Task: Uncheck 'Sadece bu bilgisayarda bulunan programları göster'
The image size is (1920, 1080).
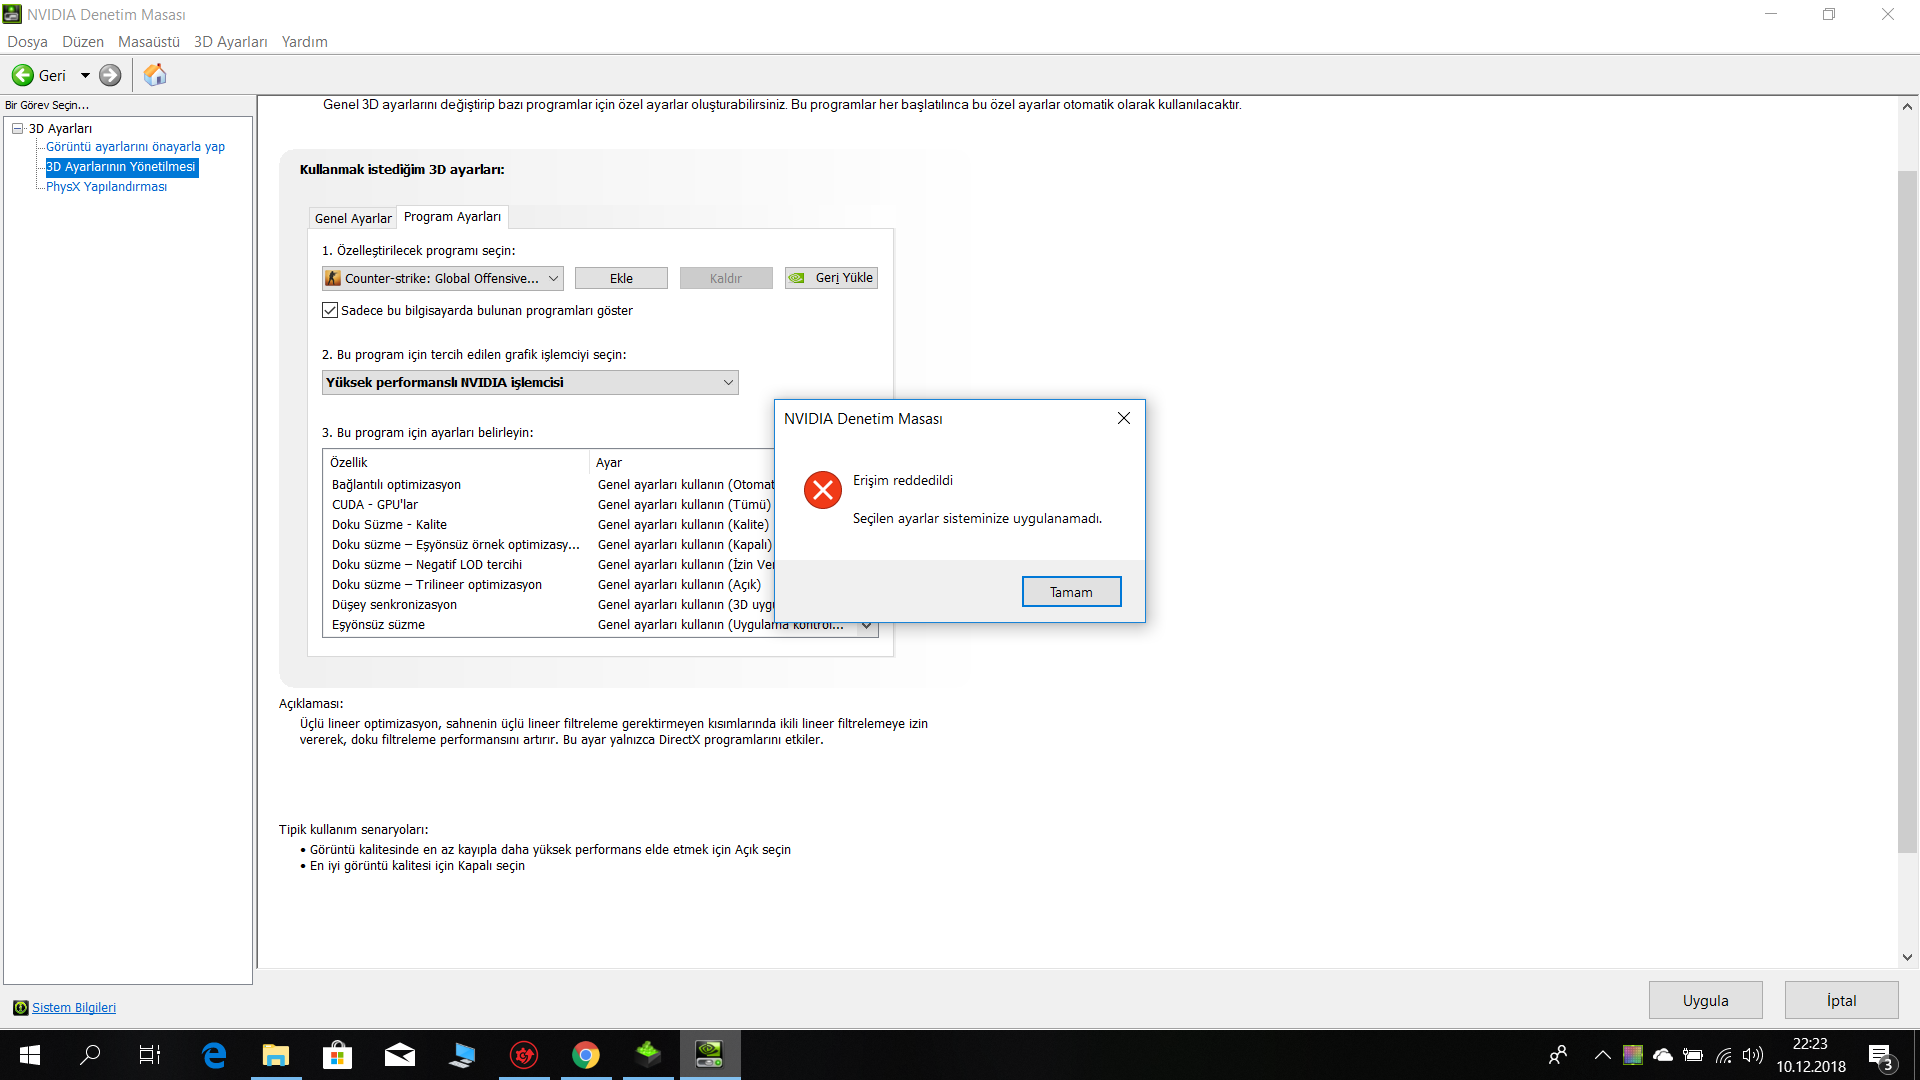Action: coord(330,311)
